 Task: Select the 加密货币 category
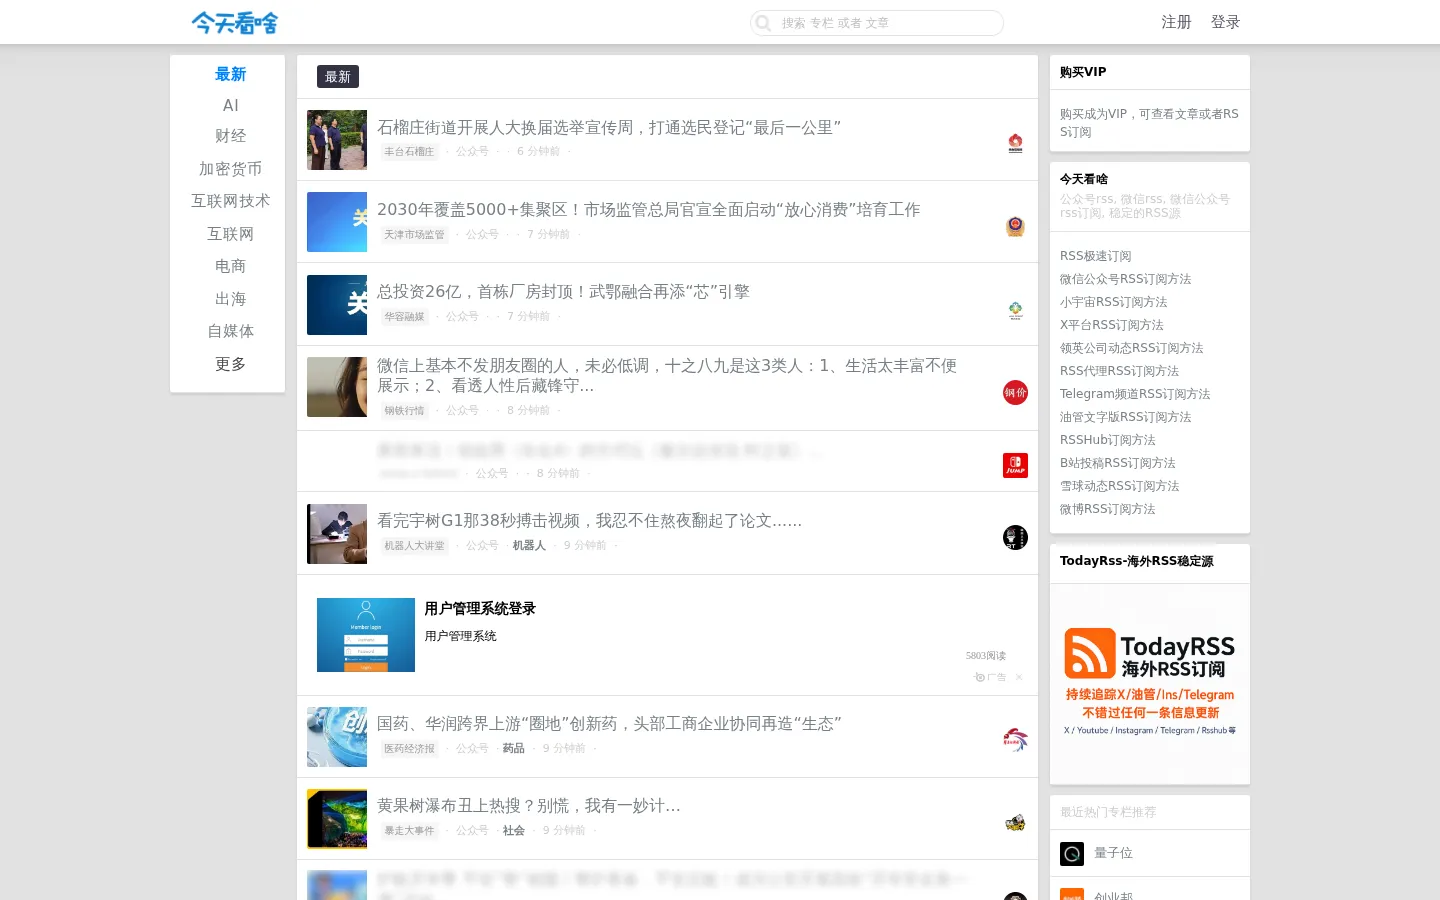pos(230,169)
